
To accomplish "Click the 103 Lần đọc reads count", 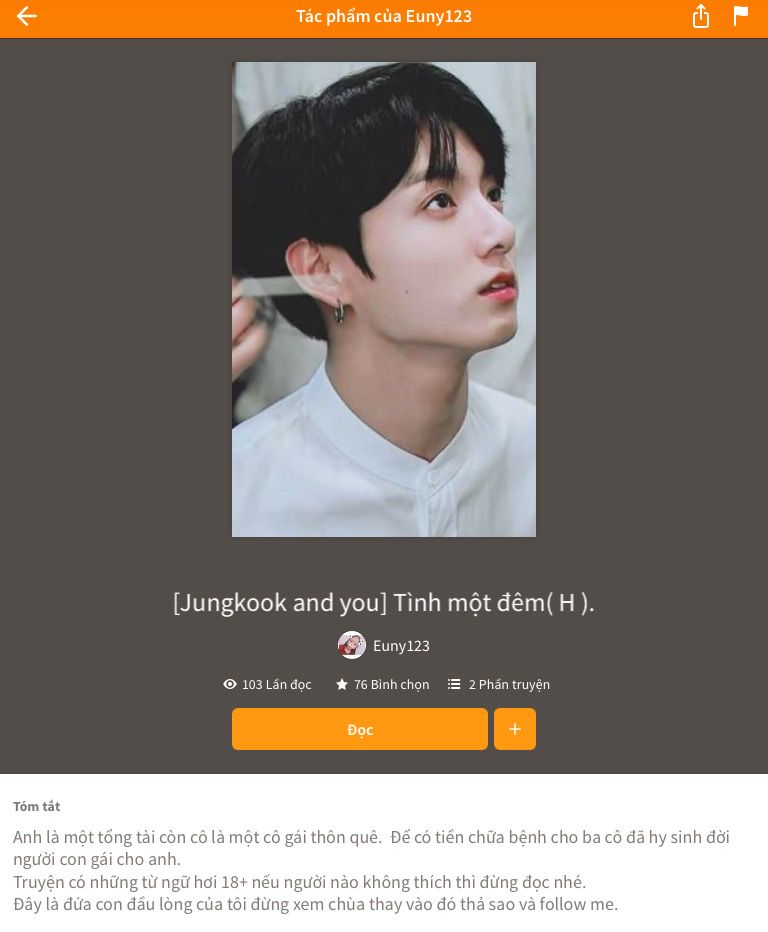I will click(x=276, y=684).
